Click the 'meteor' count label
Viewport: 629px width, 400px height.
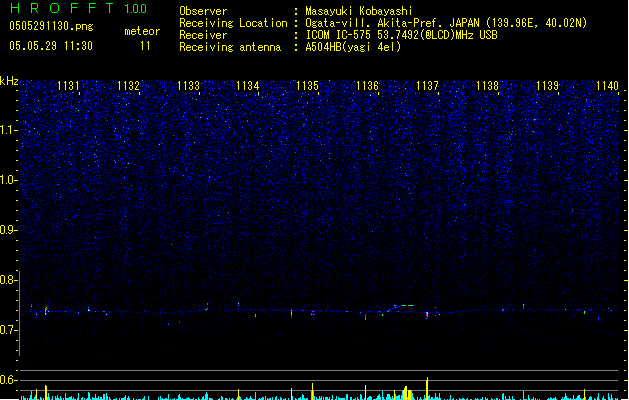(x=142, y=31)
